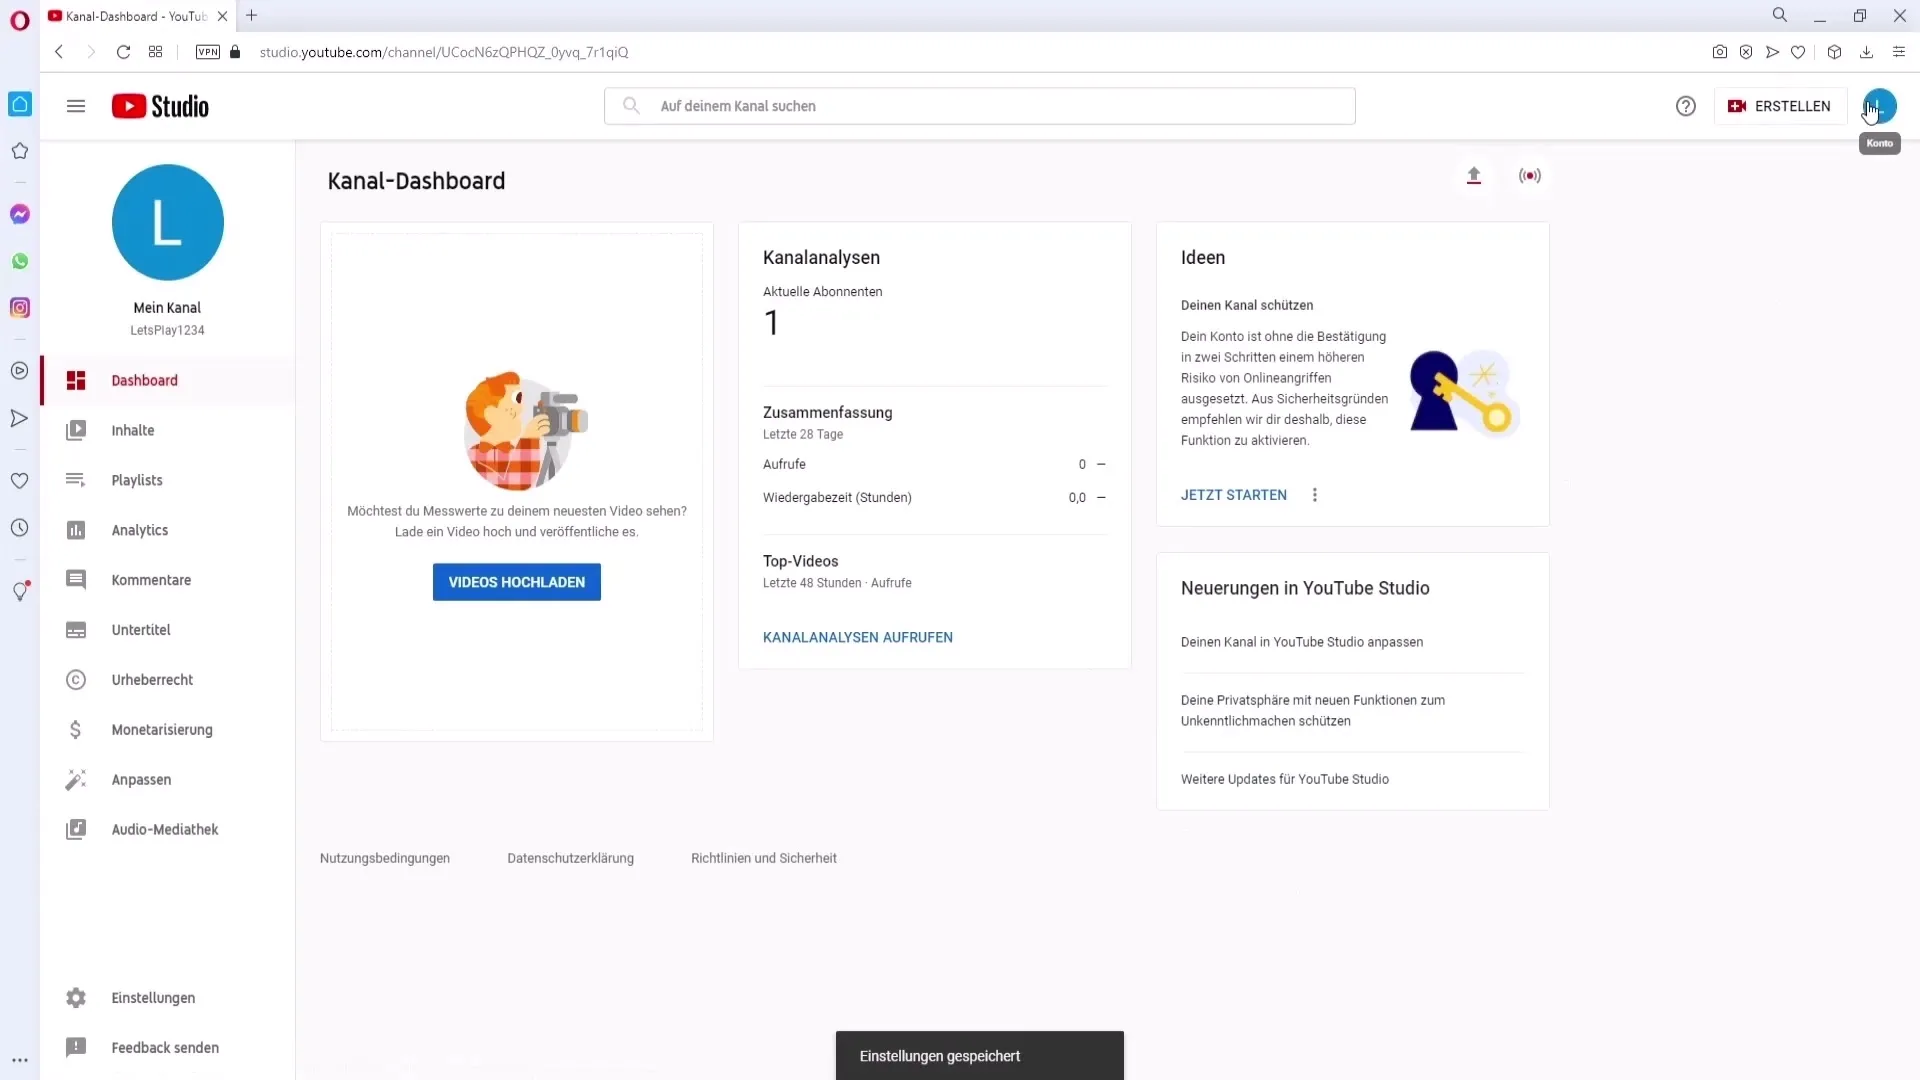This screenshot has width=1920, height=1080.
Task: Select the Analytics sidebar icon
Action: (75, 531)
